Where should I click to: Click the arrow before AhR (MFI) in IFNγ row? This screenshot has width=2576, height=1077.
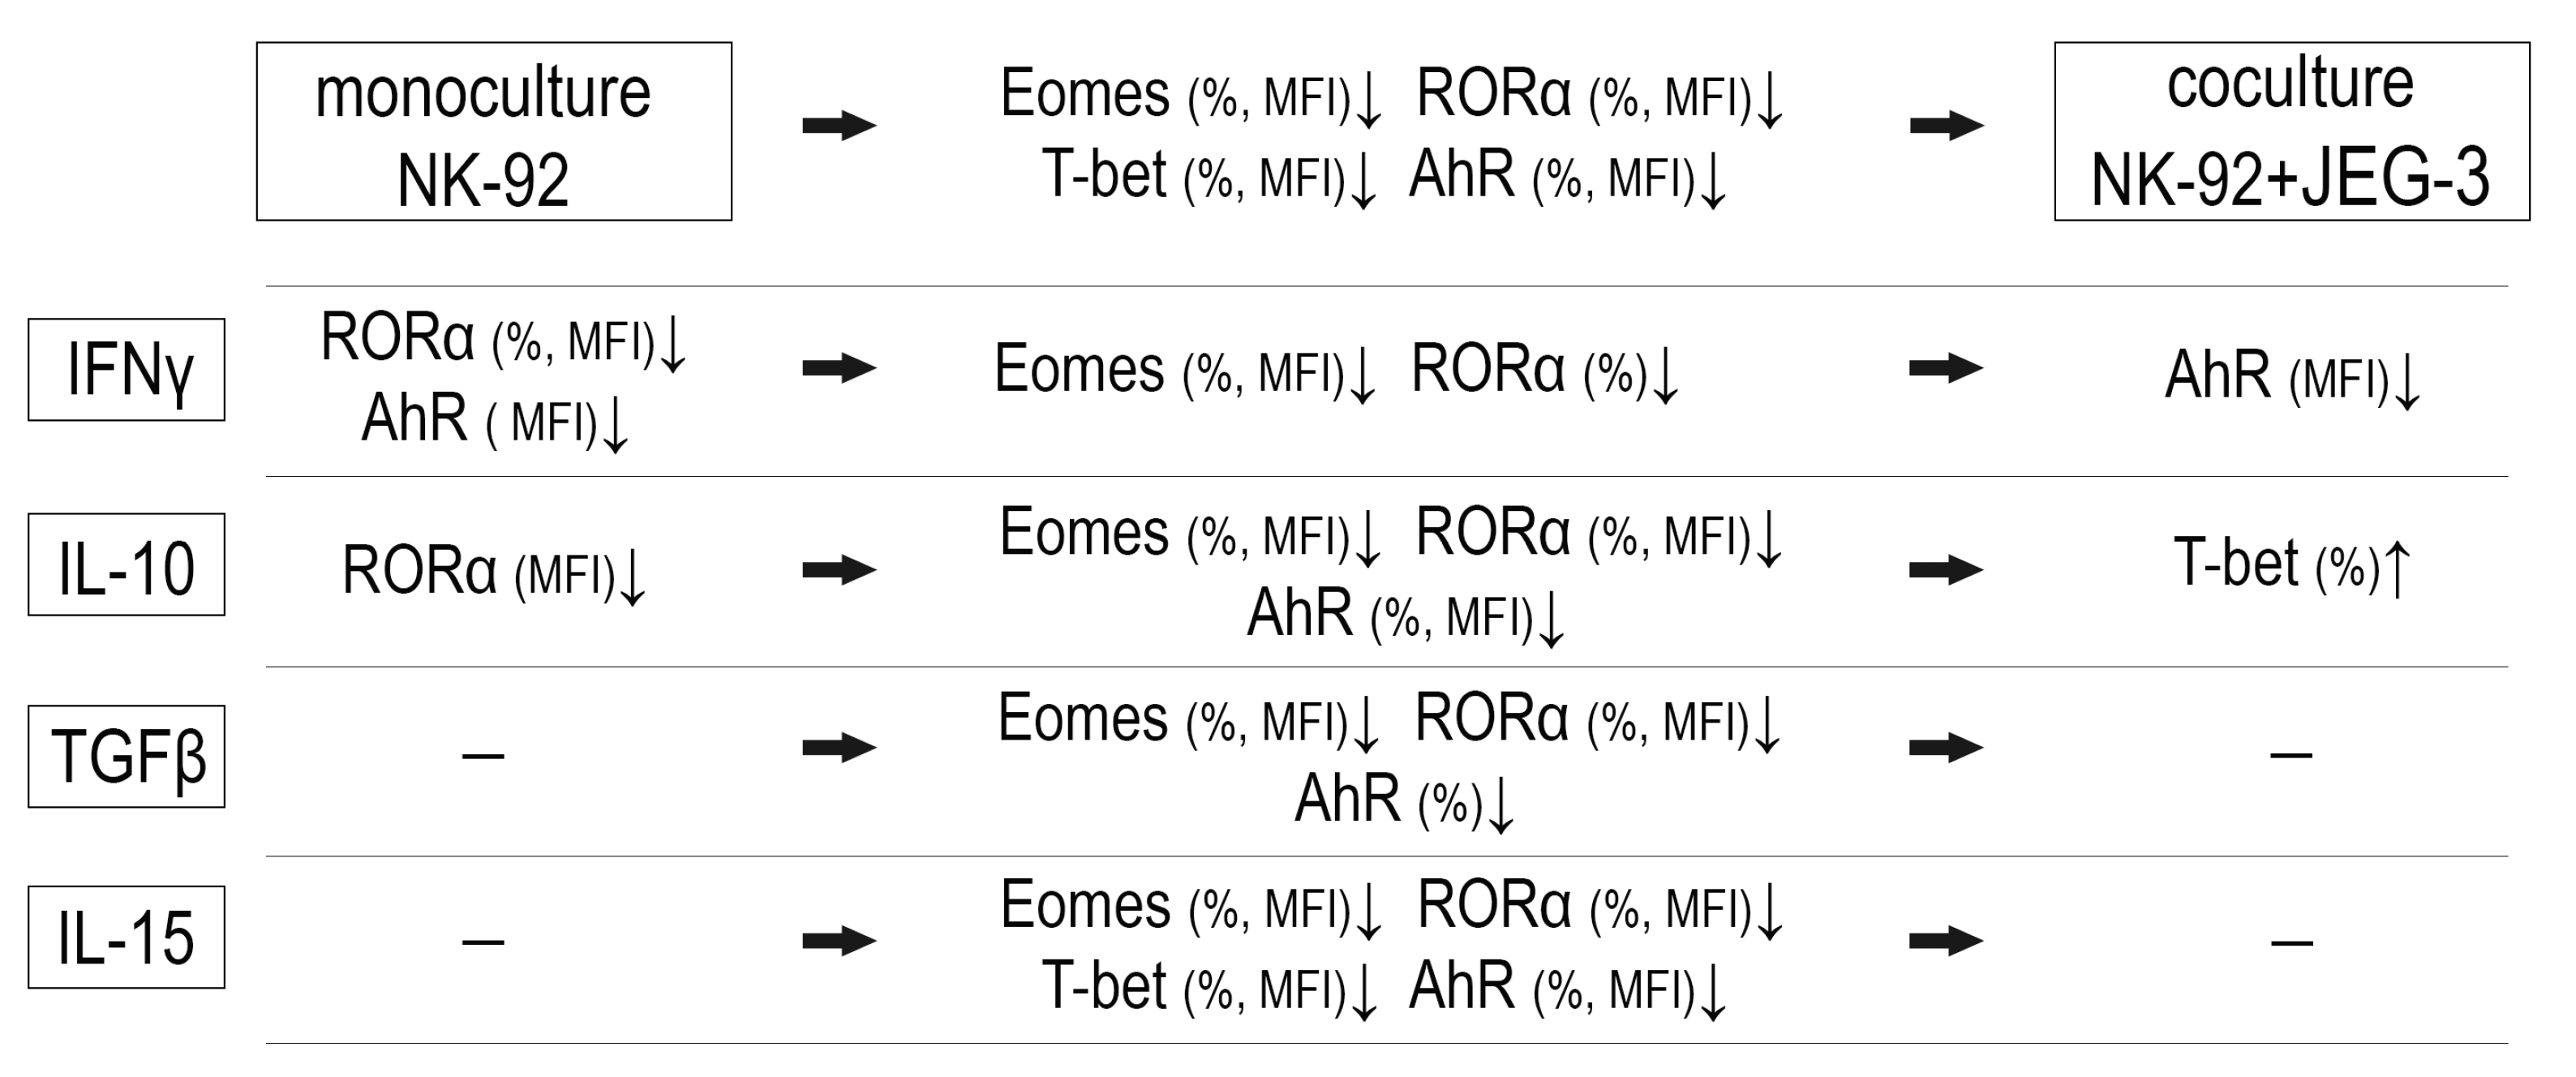click(x=1946, y=369)
